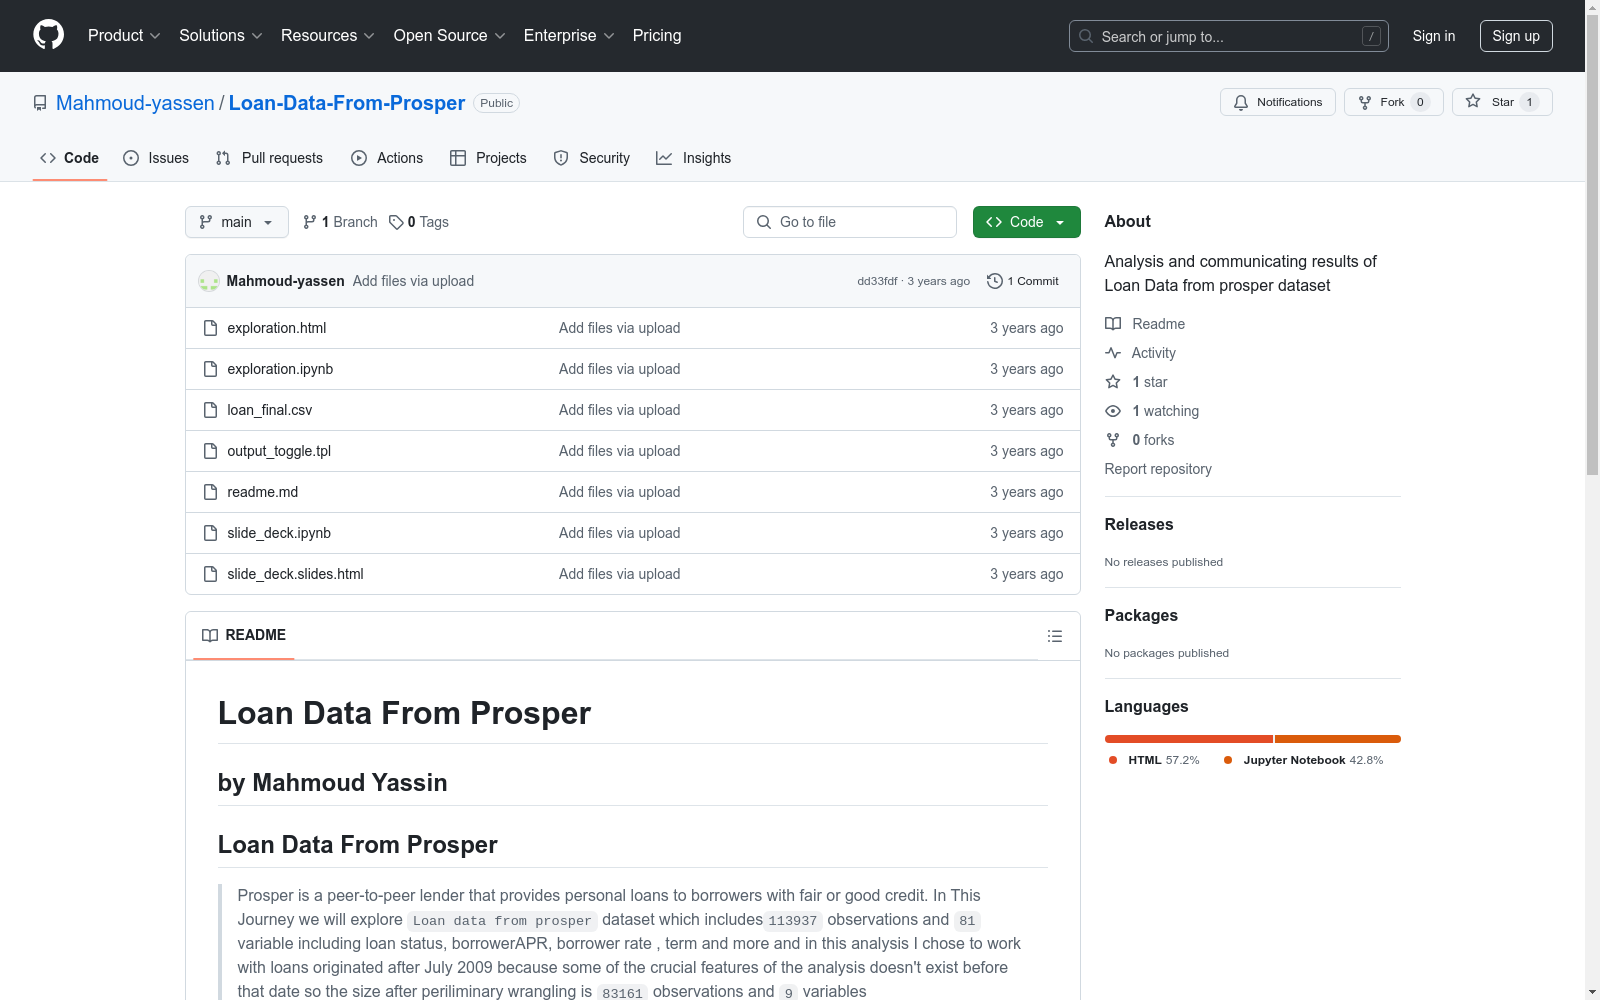This screenshot has width=1600, height=1000.
Task: View the 1 Branch link
Action: [340, 222]
